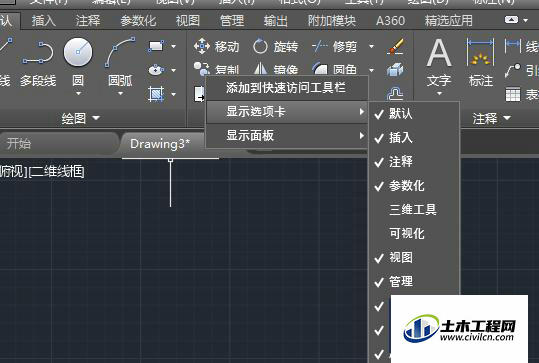Viewport: 539px width, 363px height.
Task: Open the Circle tool dropdown arrow
Action: (78, 94)
